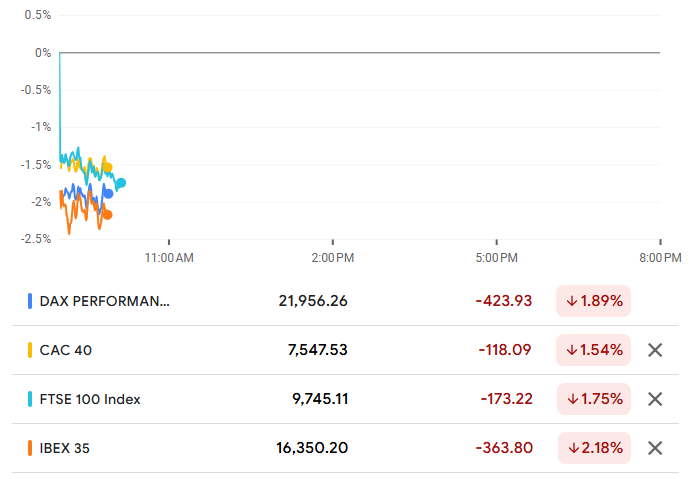Viewport: 696px width, 479px height.
Task: Open the CAC 40 index name
Action: point(65,350)
